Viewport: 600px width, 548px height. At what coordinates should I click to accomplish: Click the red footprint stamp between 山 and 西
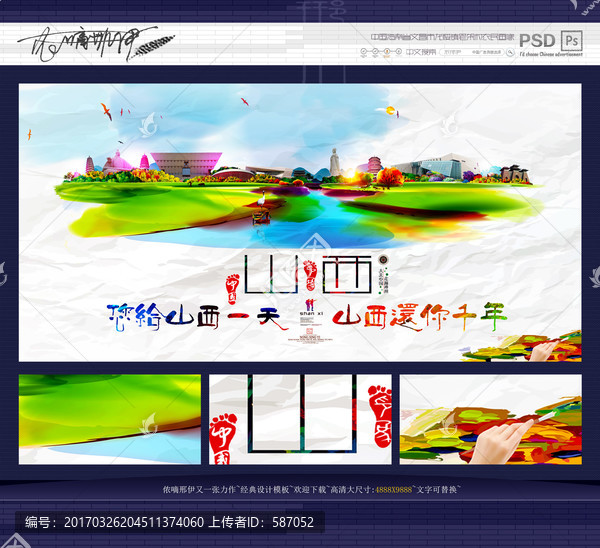click(310, 274)
